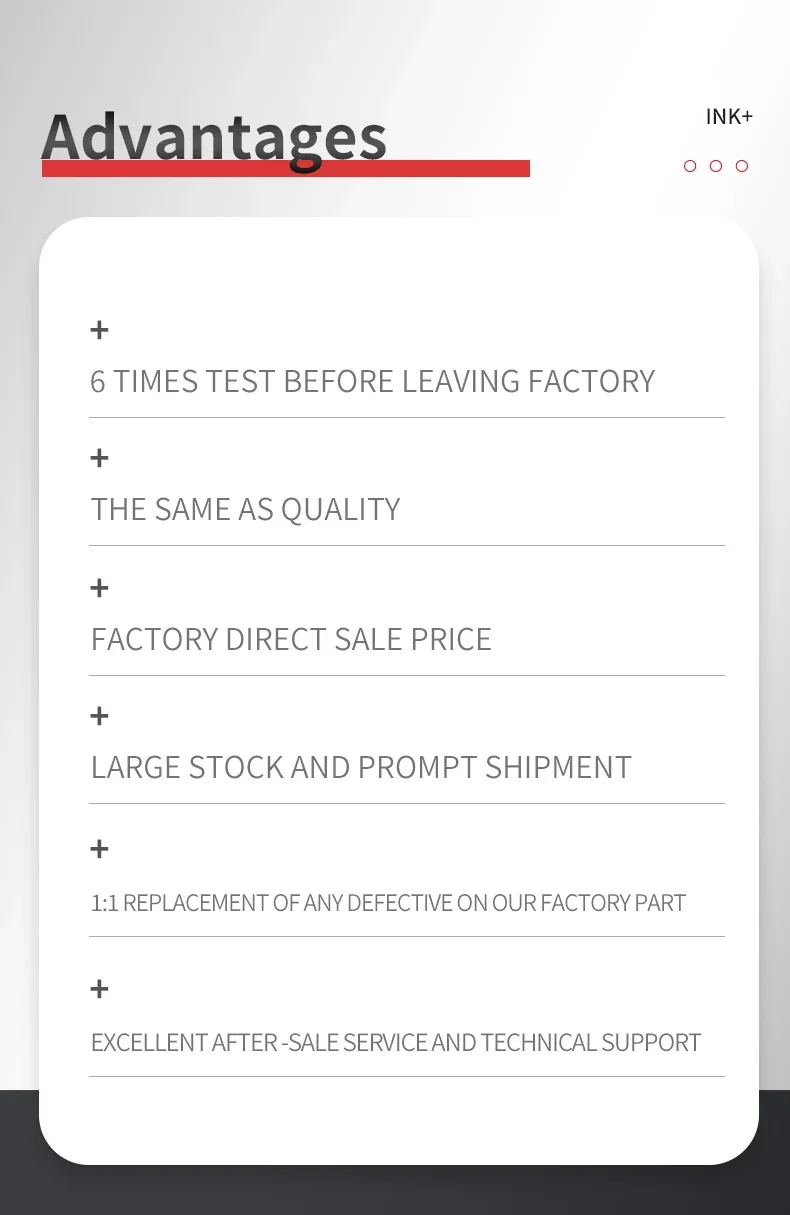Click the red underline bar beneath Advantages

pyautogui.click(x=286, y=168)
